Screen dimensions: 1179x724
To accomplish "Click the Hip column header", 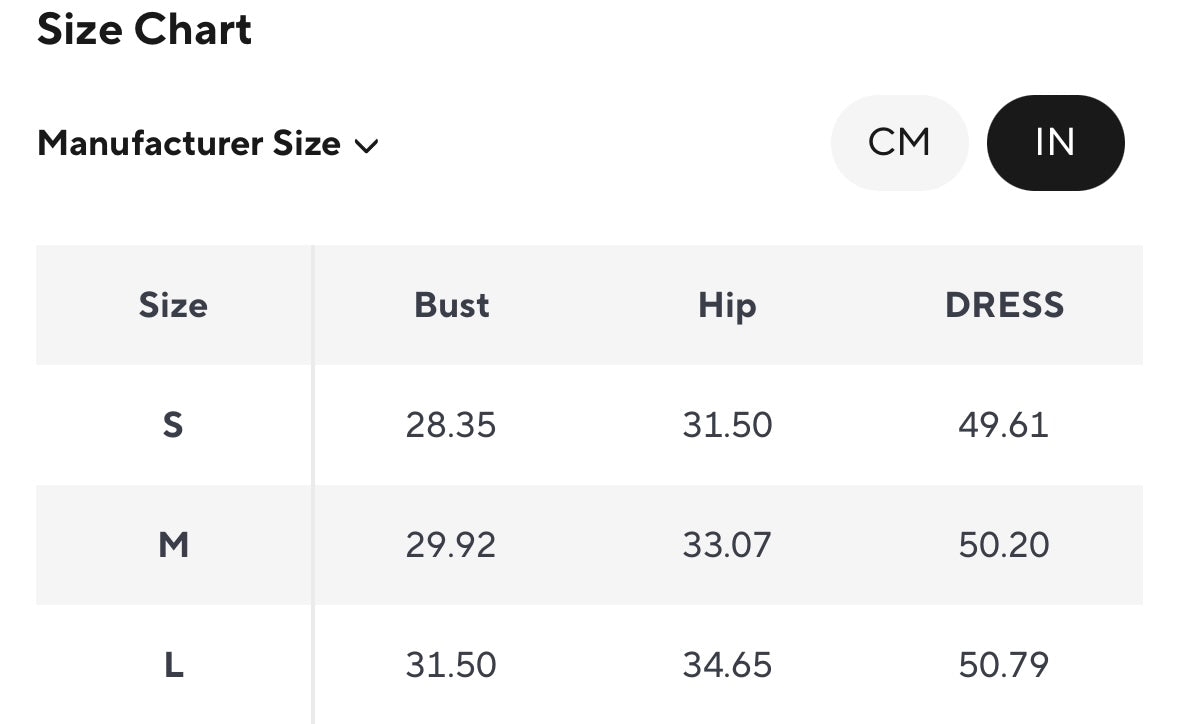I will pos(727,305).
